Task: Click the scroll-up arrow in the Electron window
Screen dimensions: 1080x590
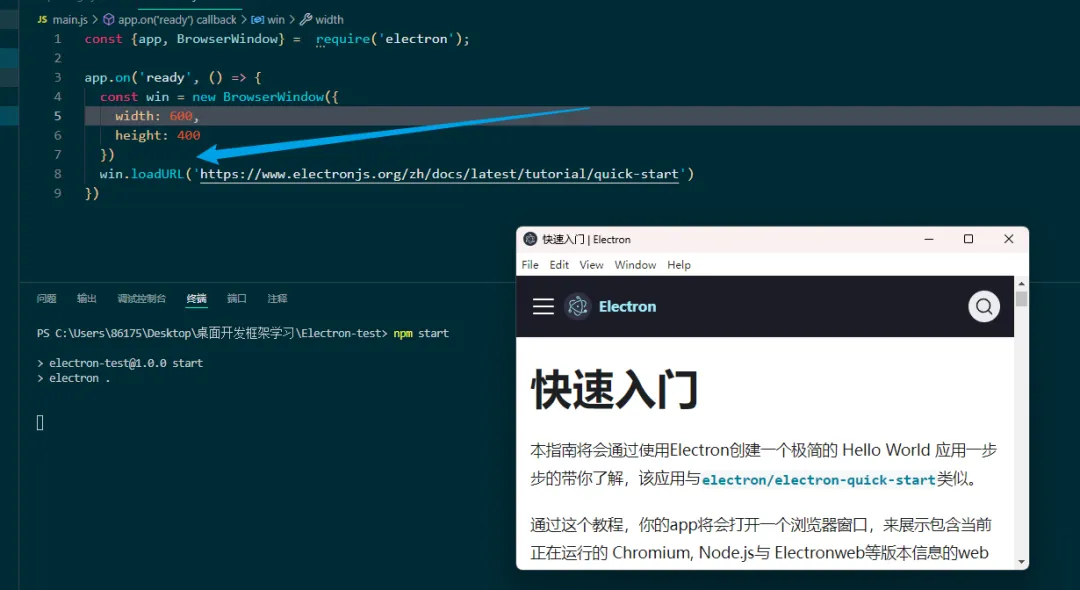Action: 1021,283
